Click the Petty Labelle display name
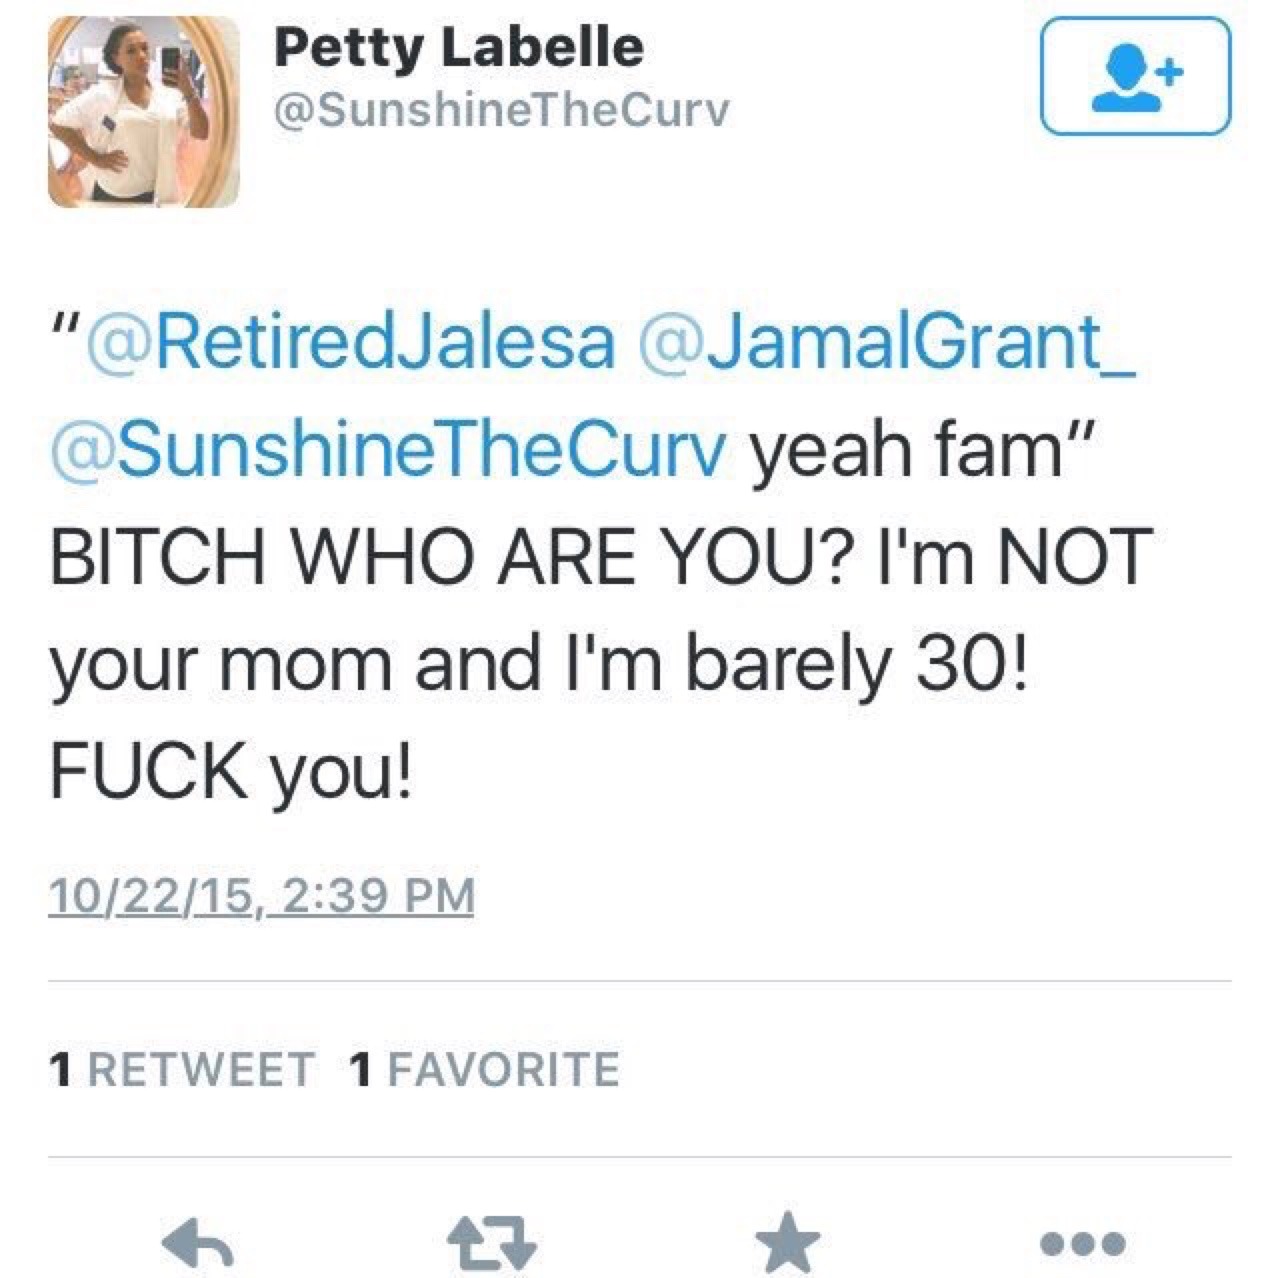 pos(459,47)
